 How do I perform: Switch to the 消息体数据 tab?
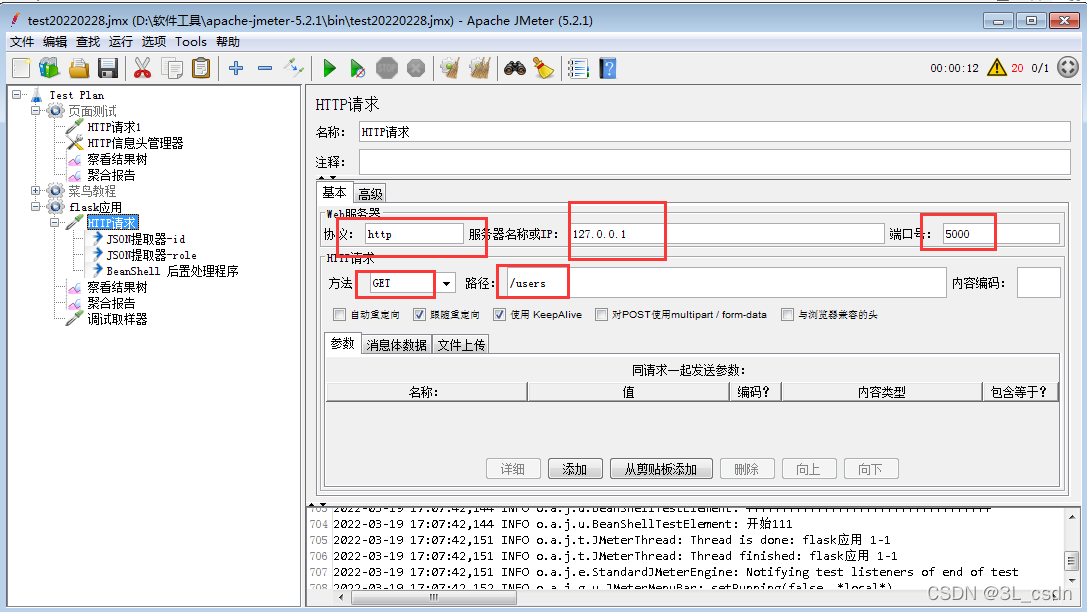click(x=397, y=344)
